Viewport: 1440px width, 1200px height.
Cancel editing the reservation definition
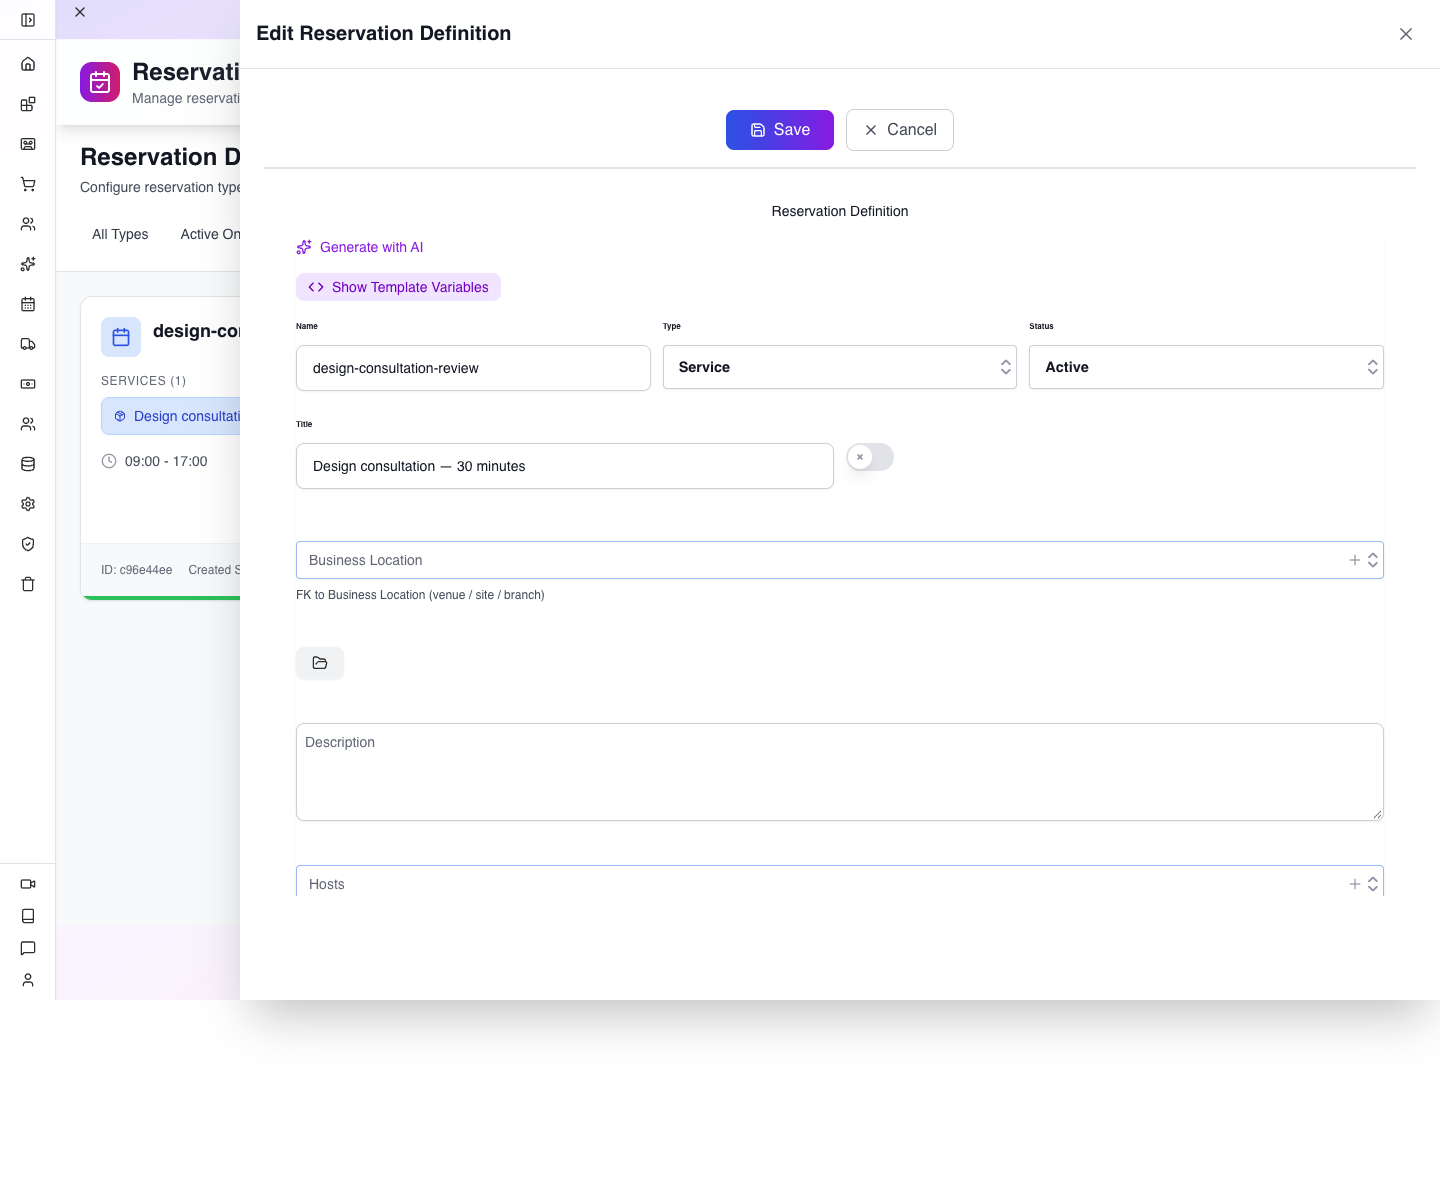point(900,130)
